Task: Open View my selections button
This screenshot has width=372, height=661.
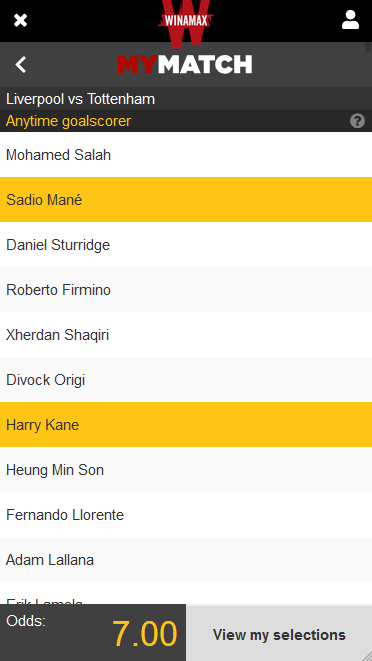Action: pos(279,634)
